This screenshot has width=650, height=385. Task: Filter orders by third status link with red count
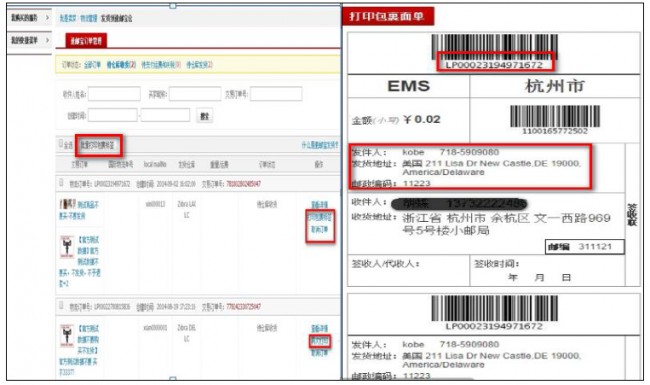[x=161, y=65]
